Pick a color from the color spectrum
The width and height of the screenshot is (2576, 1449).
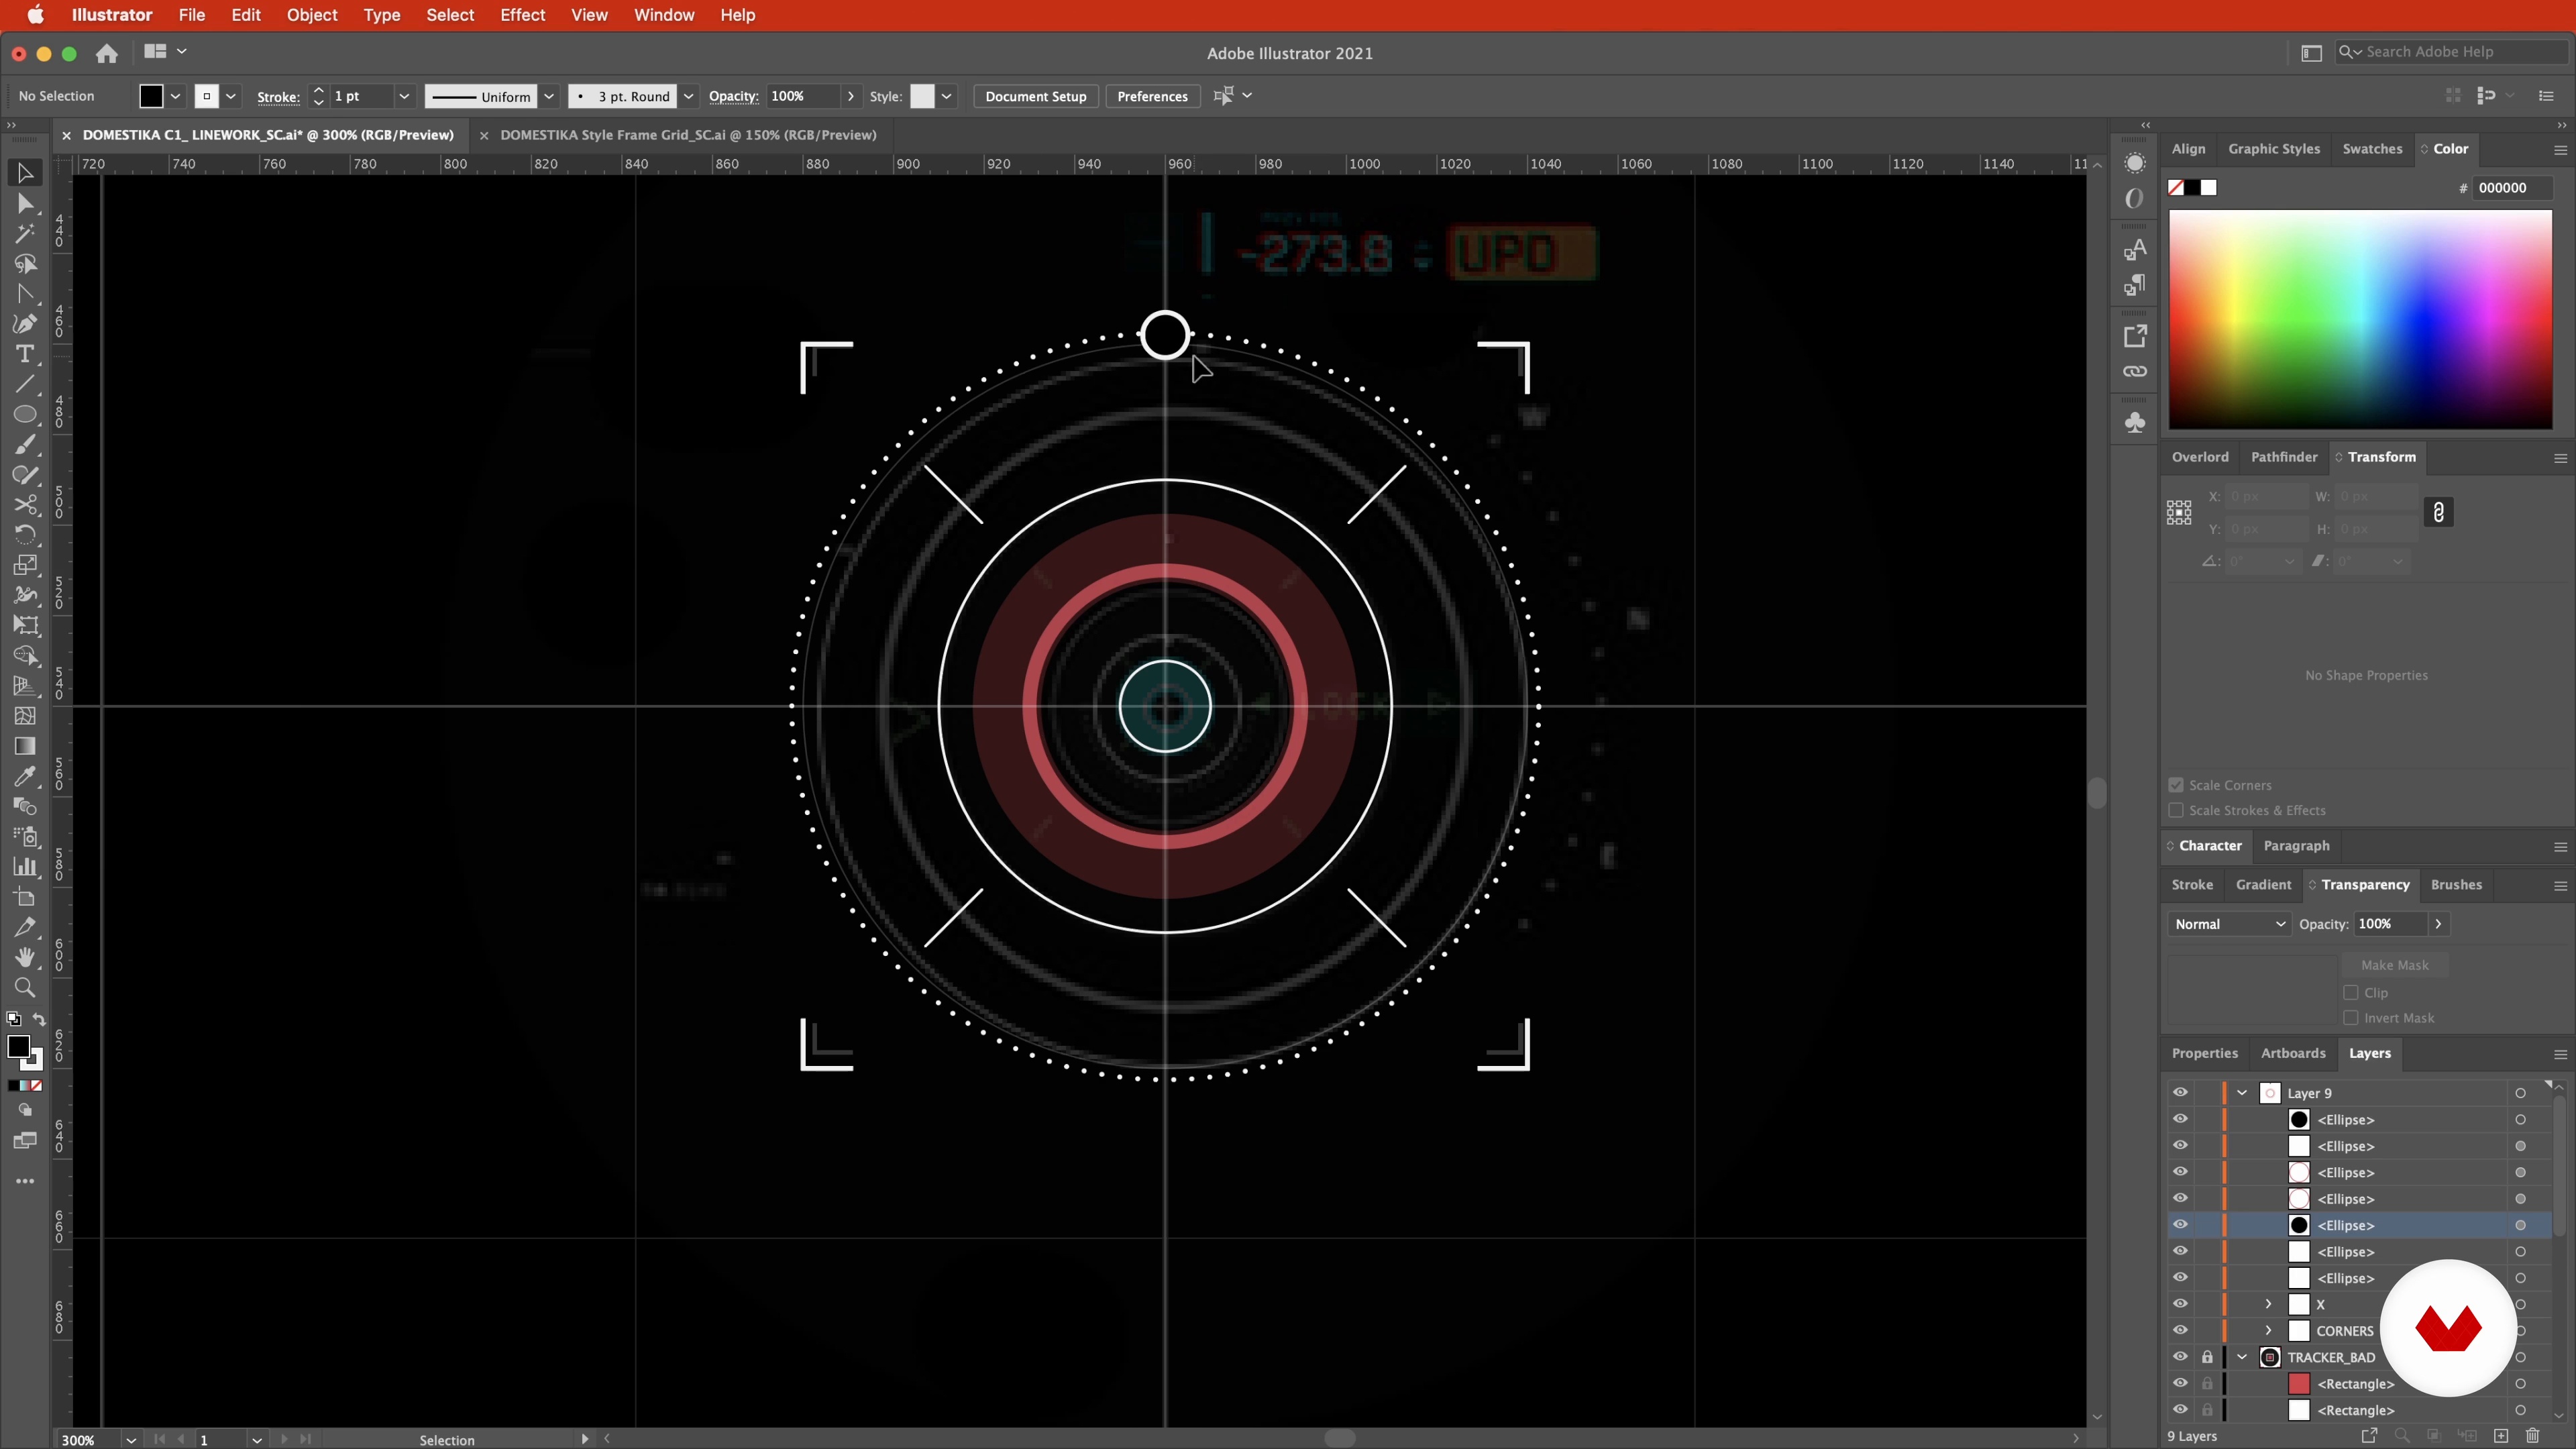2360,320
